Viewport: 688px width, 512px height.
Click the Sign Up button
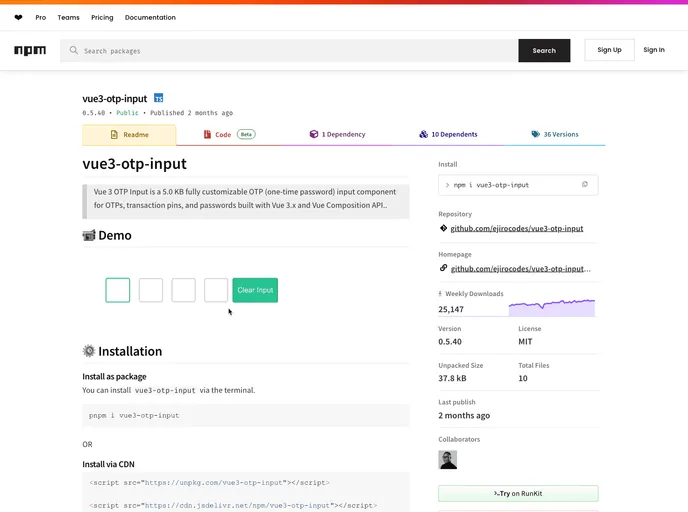coord(609,50)
